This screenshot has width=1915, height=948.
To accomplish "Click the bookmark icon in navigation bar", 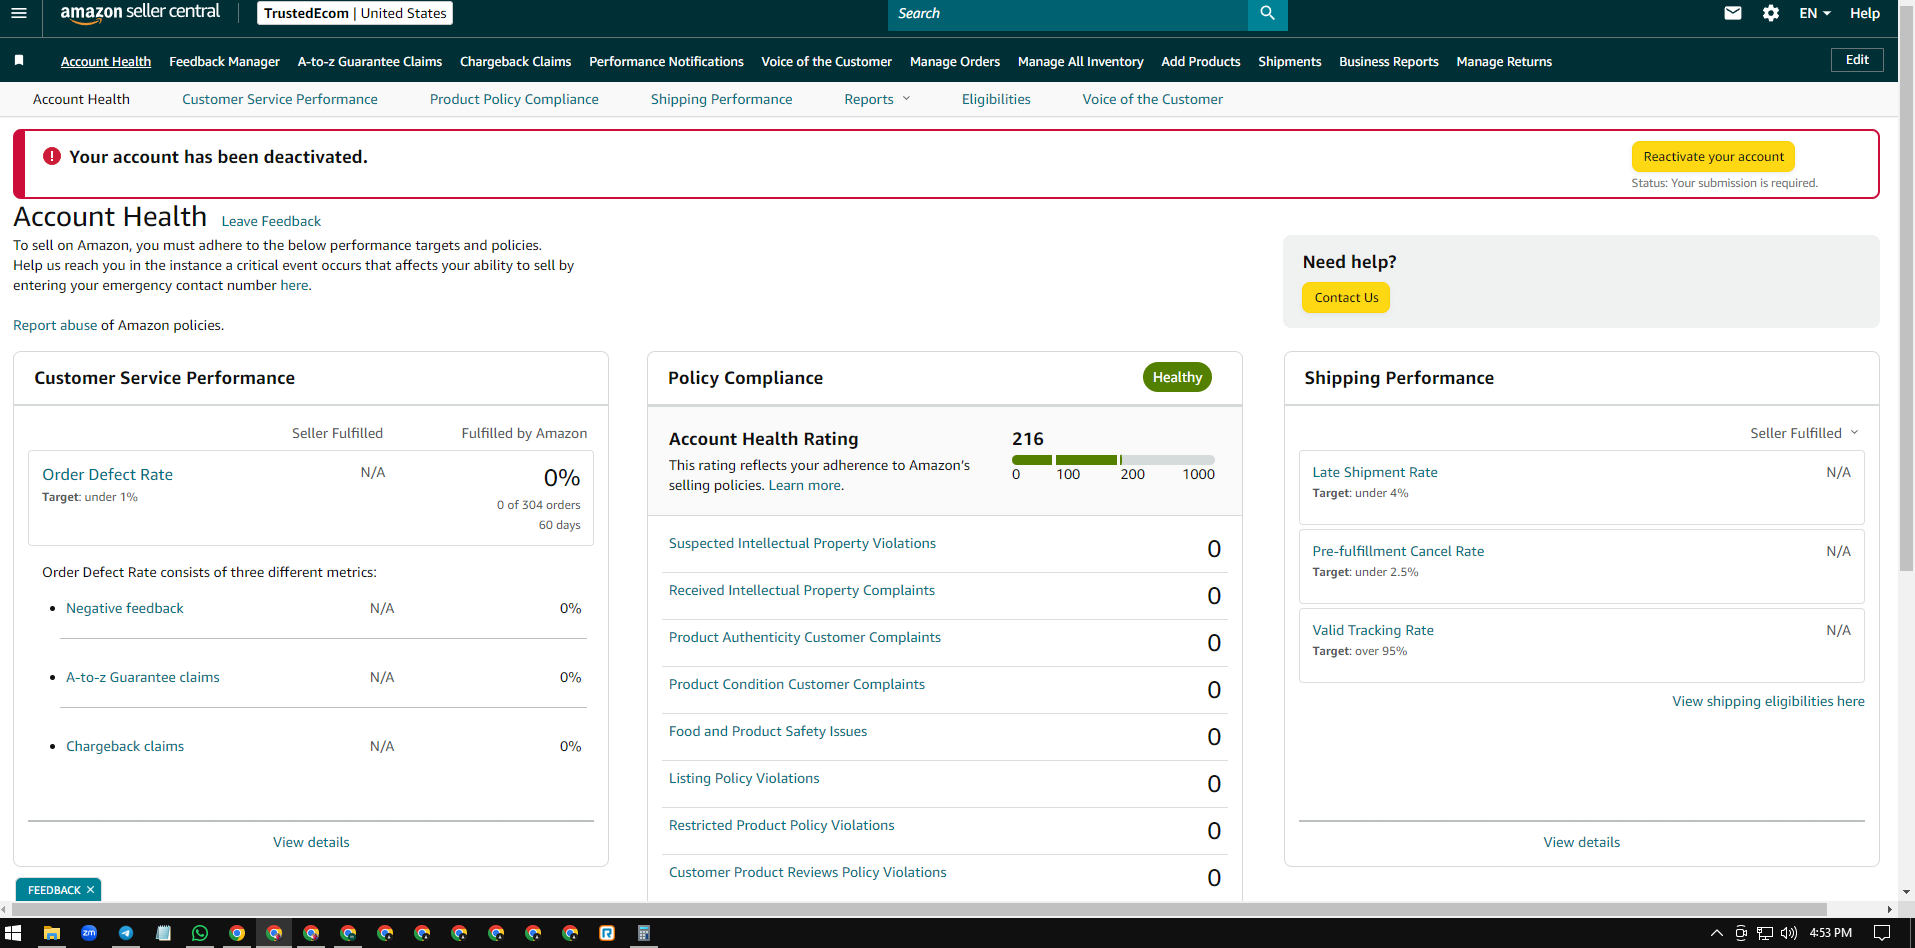I will (19, 61).
